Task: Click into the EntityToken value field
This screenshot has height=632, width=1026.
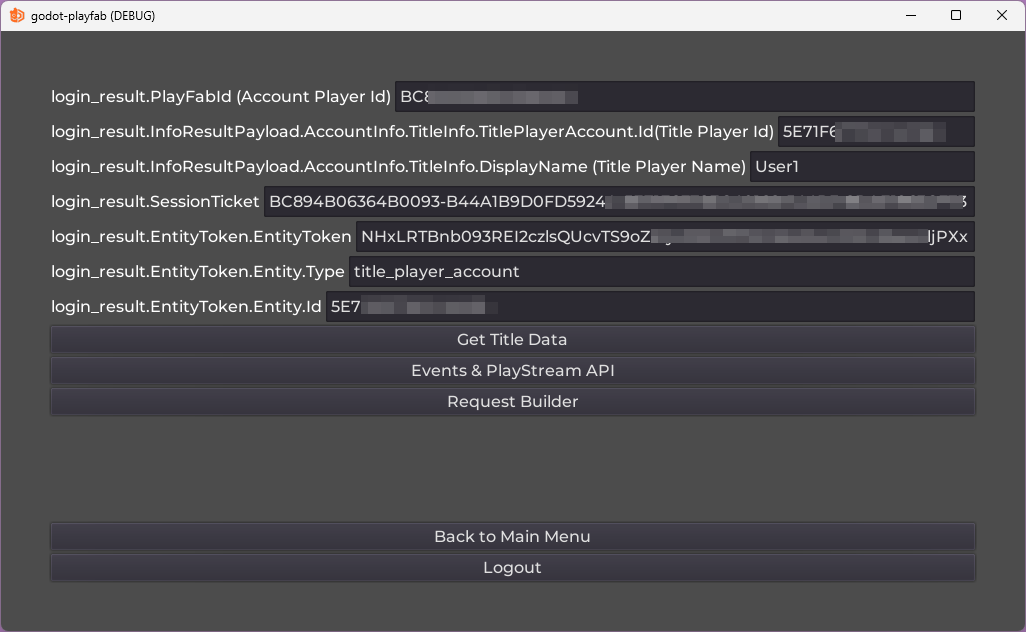Action: click(x=665, y=236)
